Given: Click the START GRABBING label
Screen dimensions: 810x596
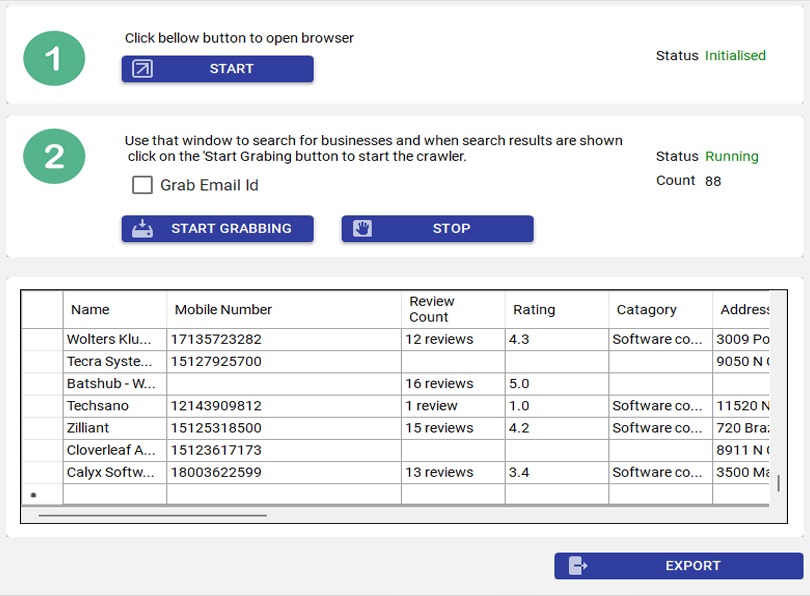Looking at the screenshot, I should click(x=231, y=228).
